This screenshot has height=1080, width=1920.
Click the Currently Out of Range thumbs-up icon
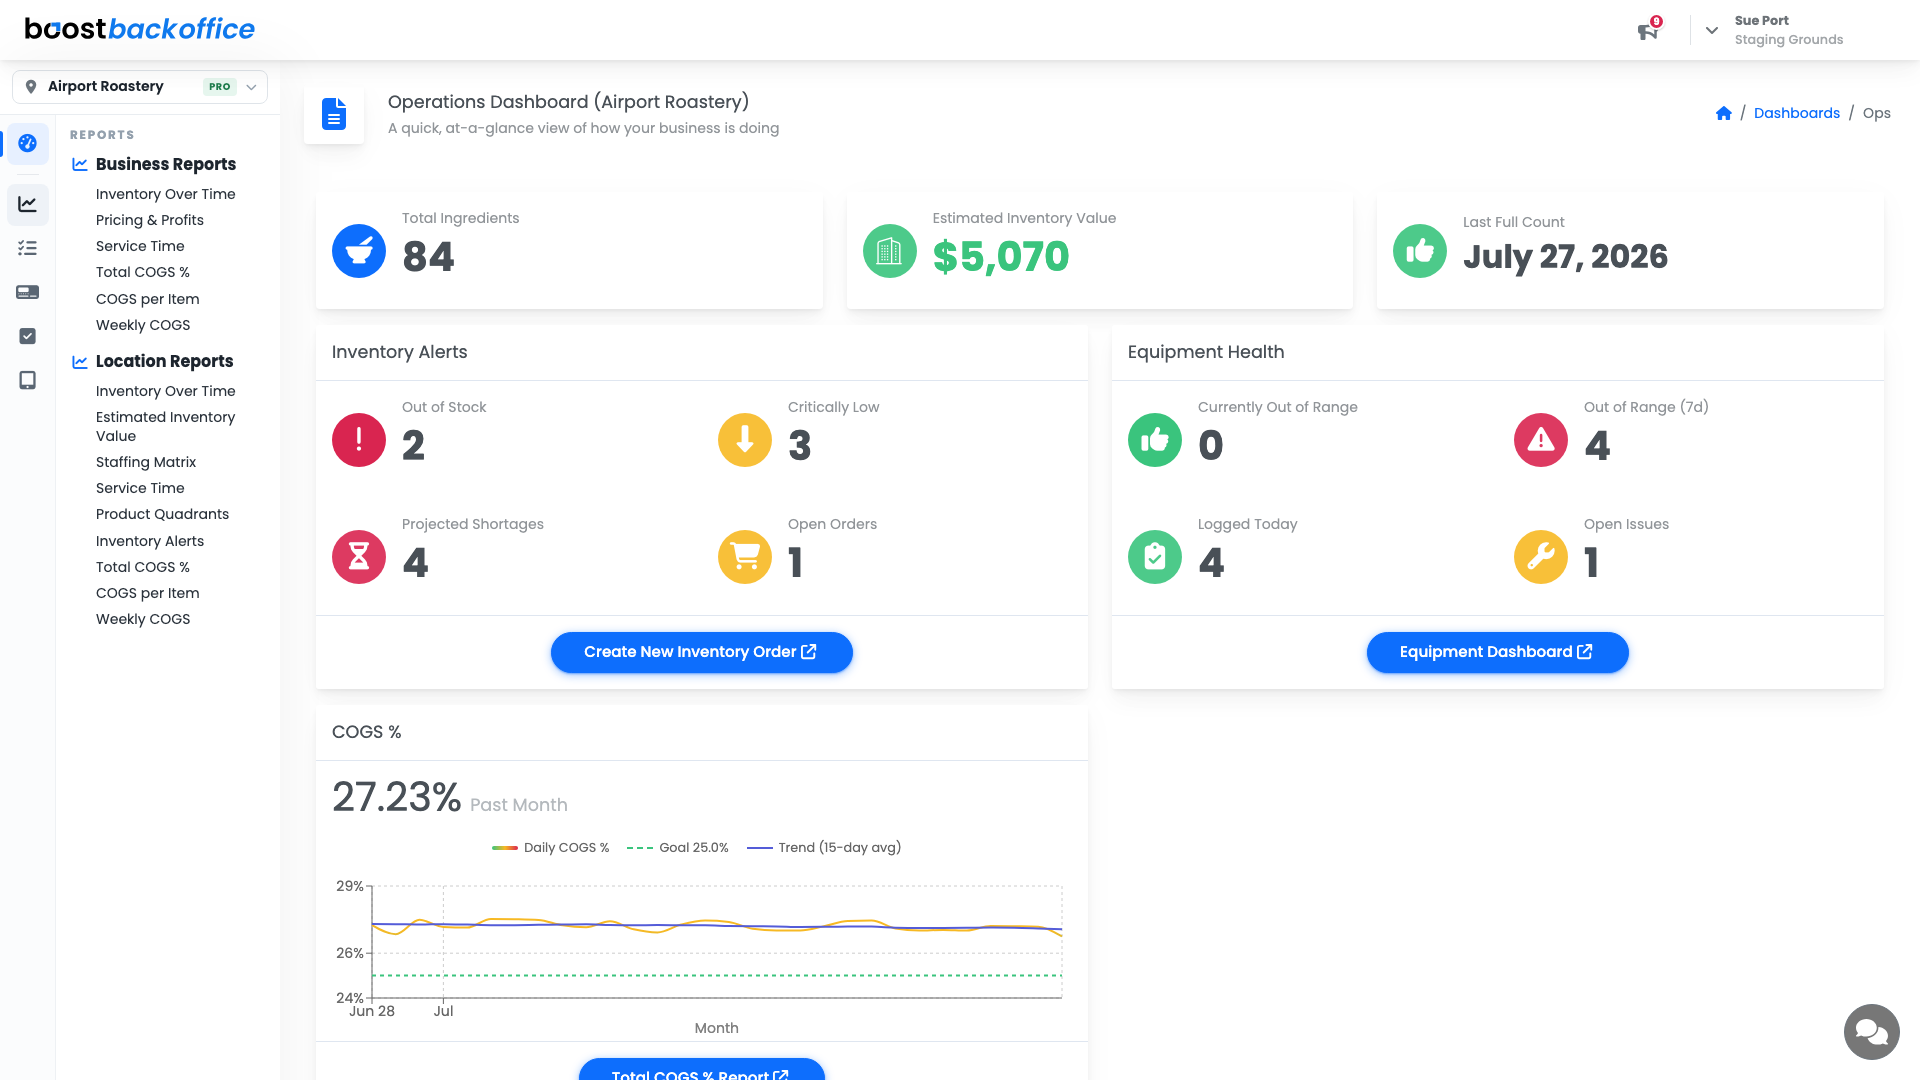click(x=1155, y=440)
